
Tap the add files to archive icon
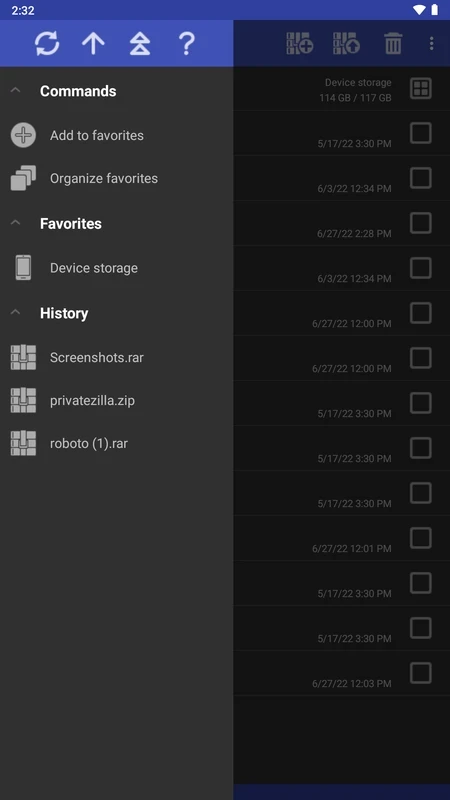click(299, 43)
